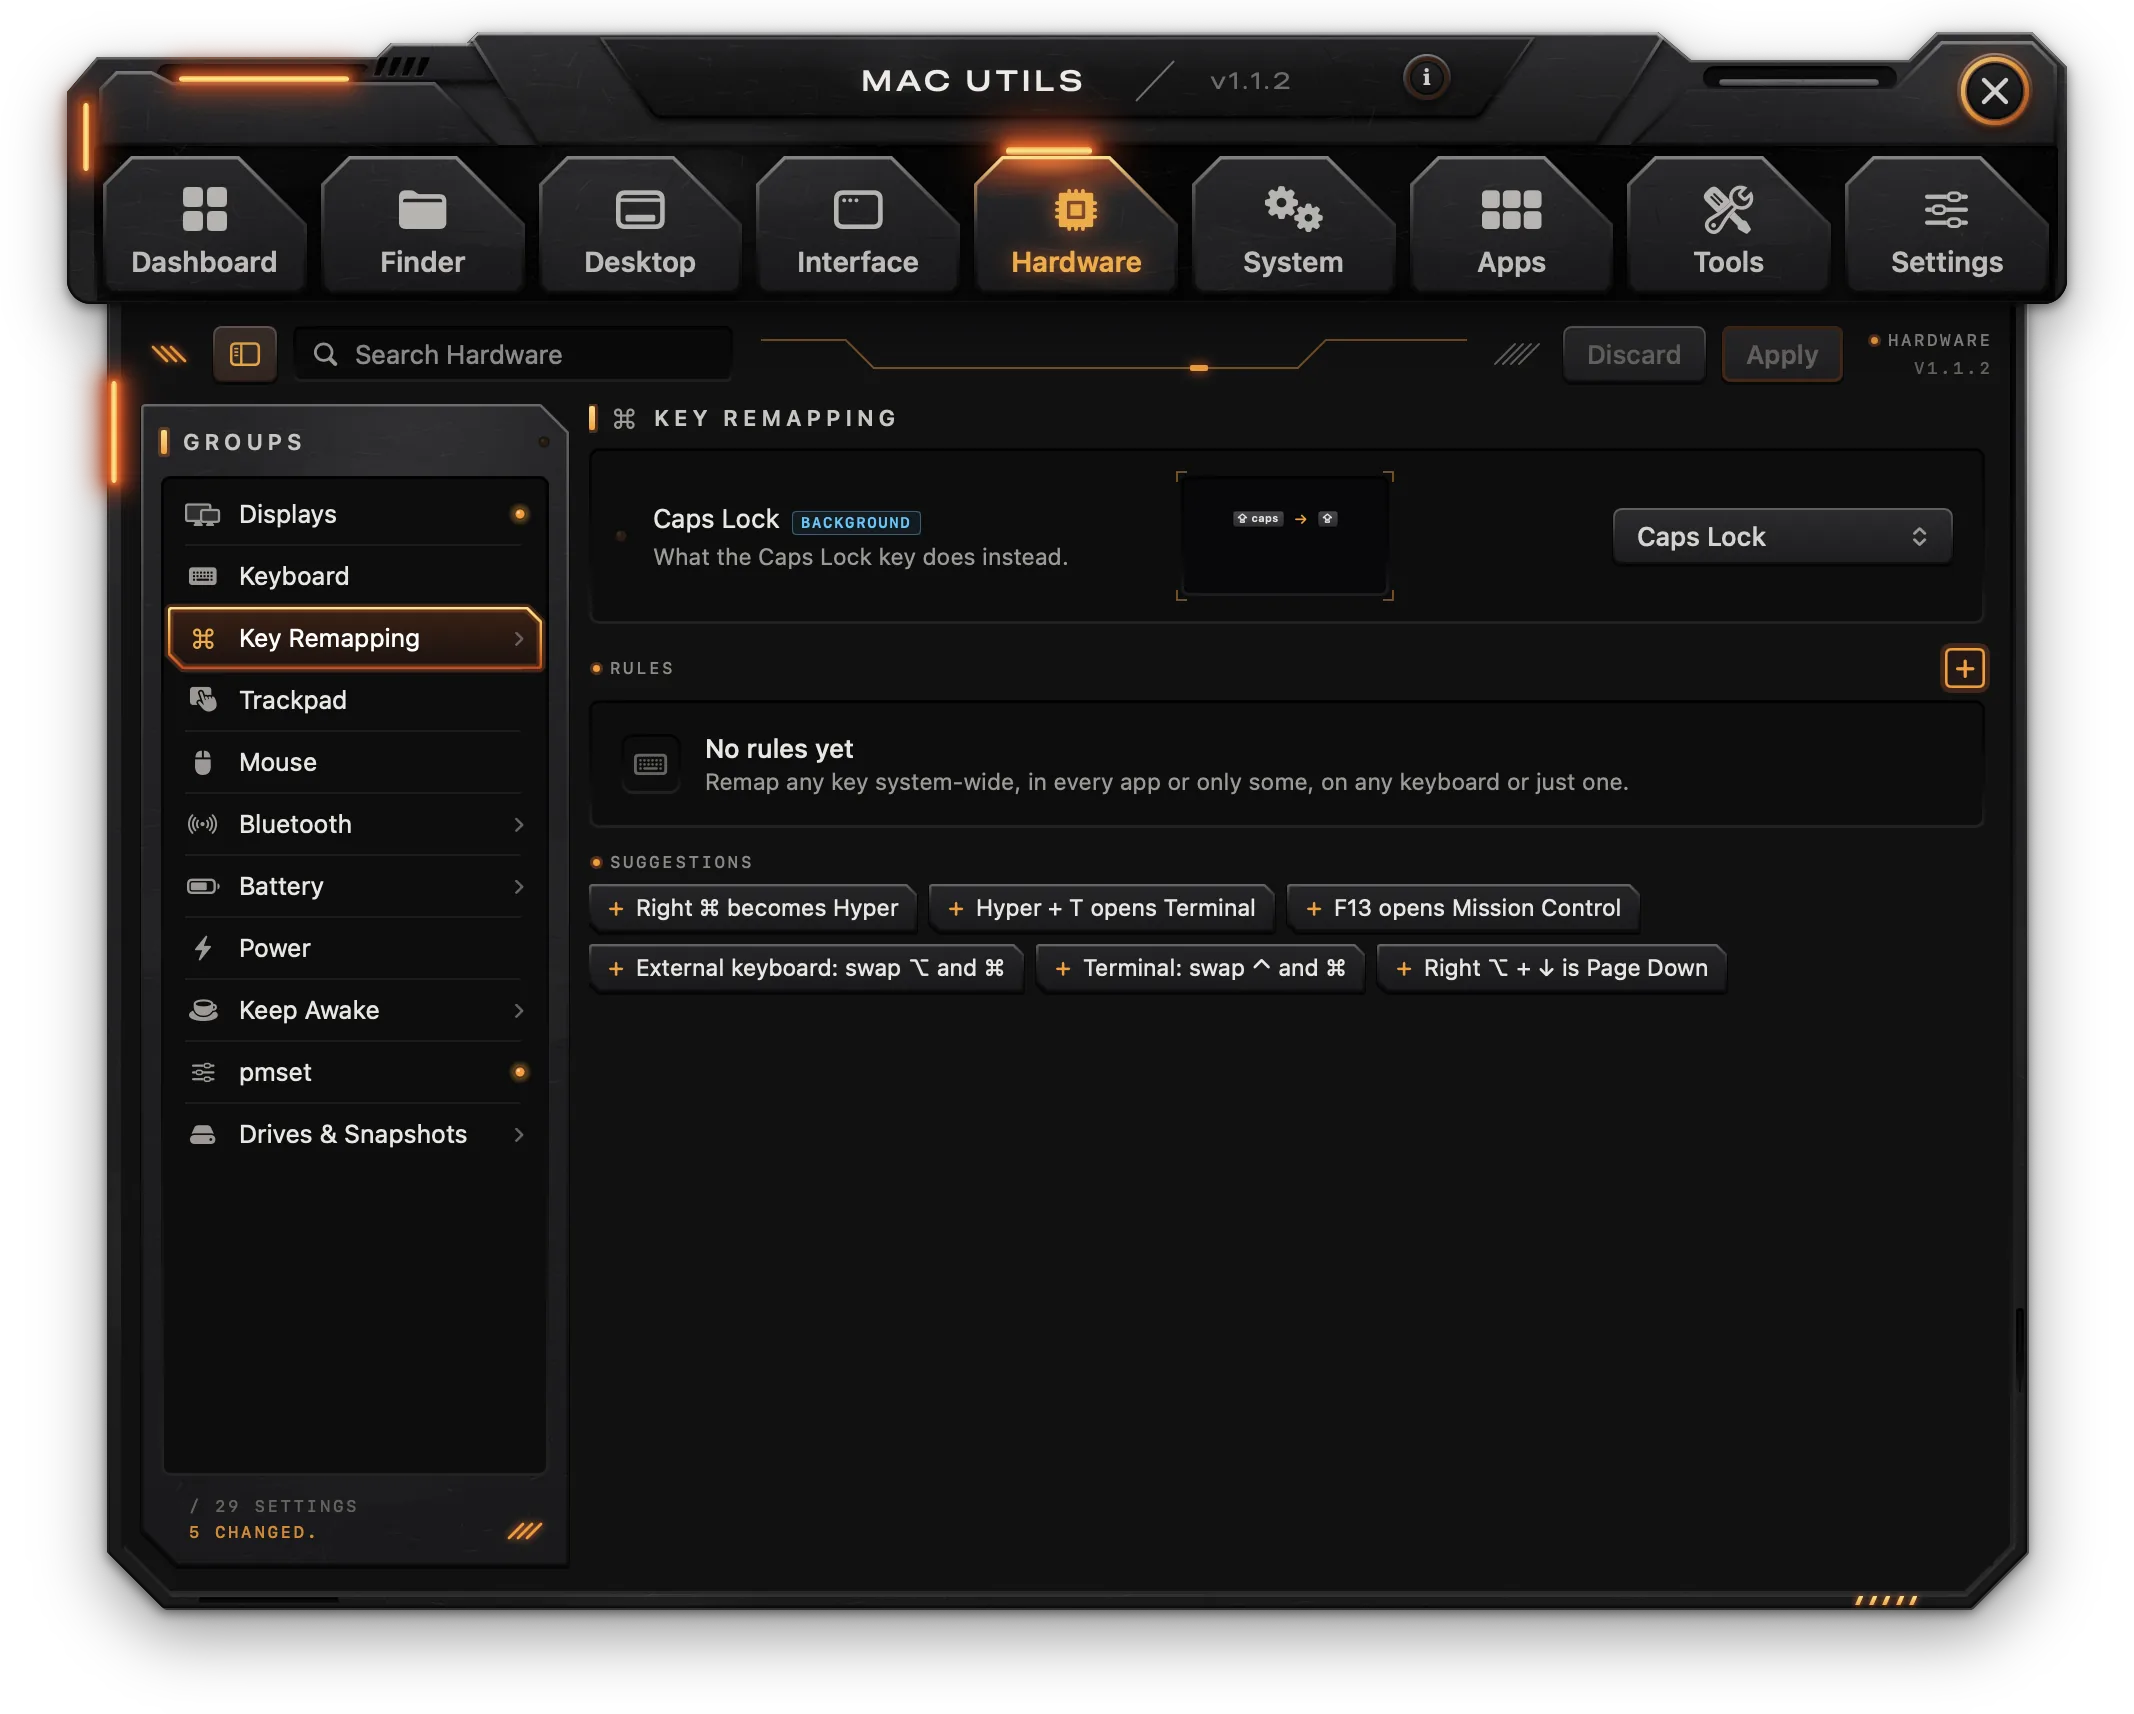Add suggestion Hyper + T opens Terminal
The image size is (2134, 1714).
(x=1101, y=908)
